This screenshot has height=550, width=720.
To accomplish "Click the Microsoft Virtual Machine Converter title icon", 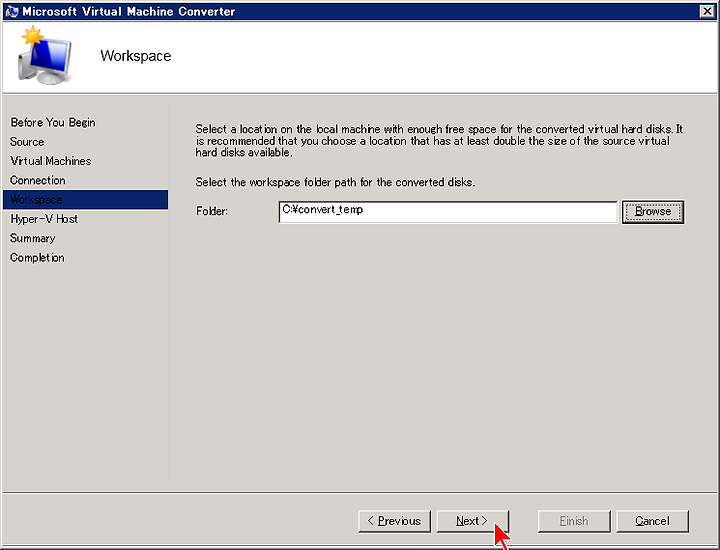I will [11, 11].
